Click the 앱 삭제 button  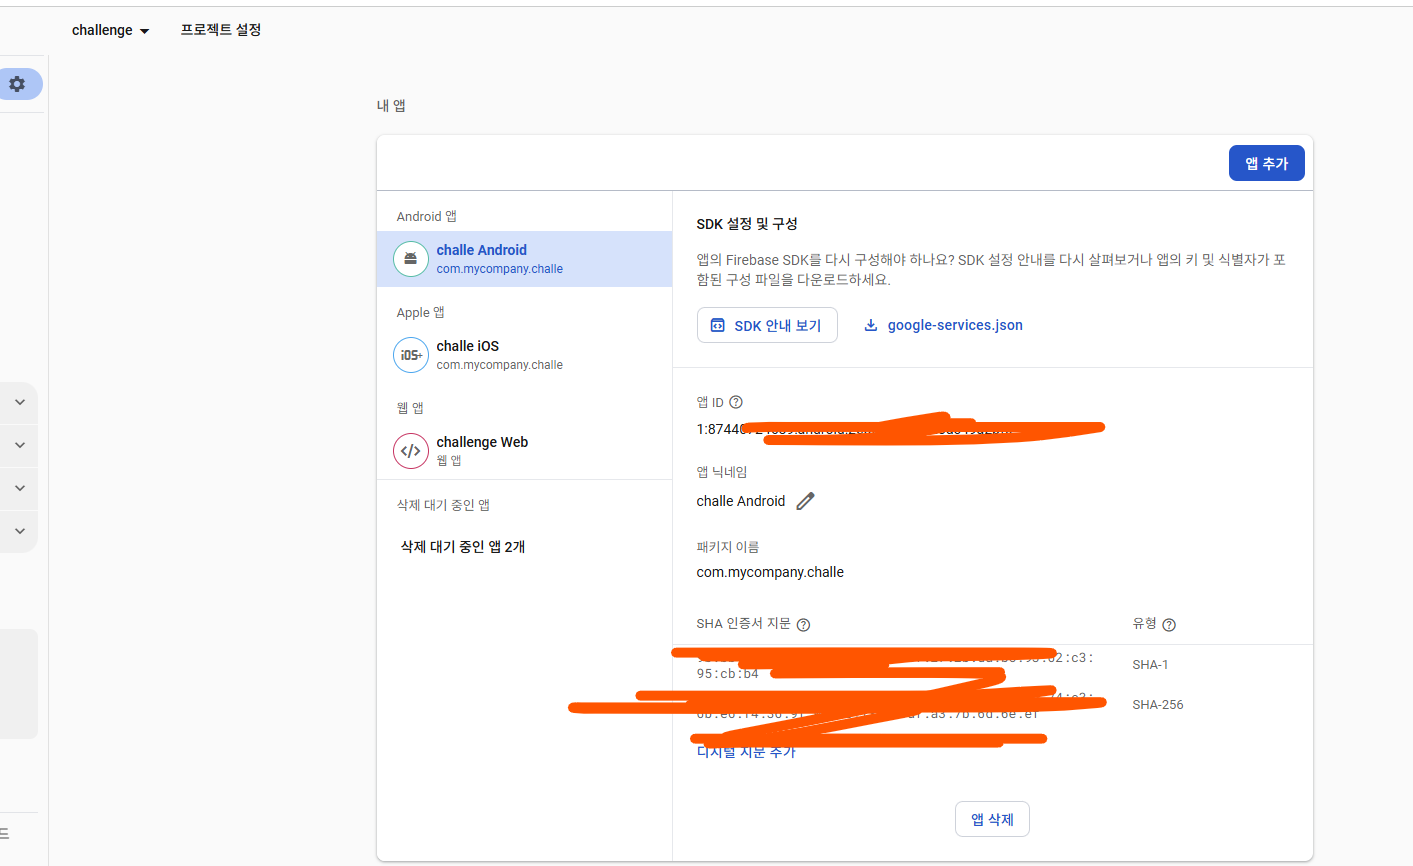pyautogui.click(x=992, y=819)
